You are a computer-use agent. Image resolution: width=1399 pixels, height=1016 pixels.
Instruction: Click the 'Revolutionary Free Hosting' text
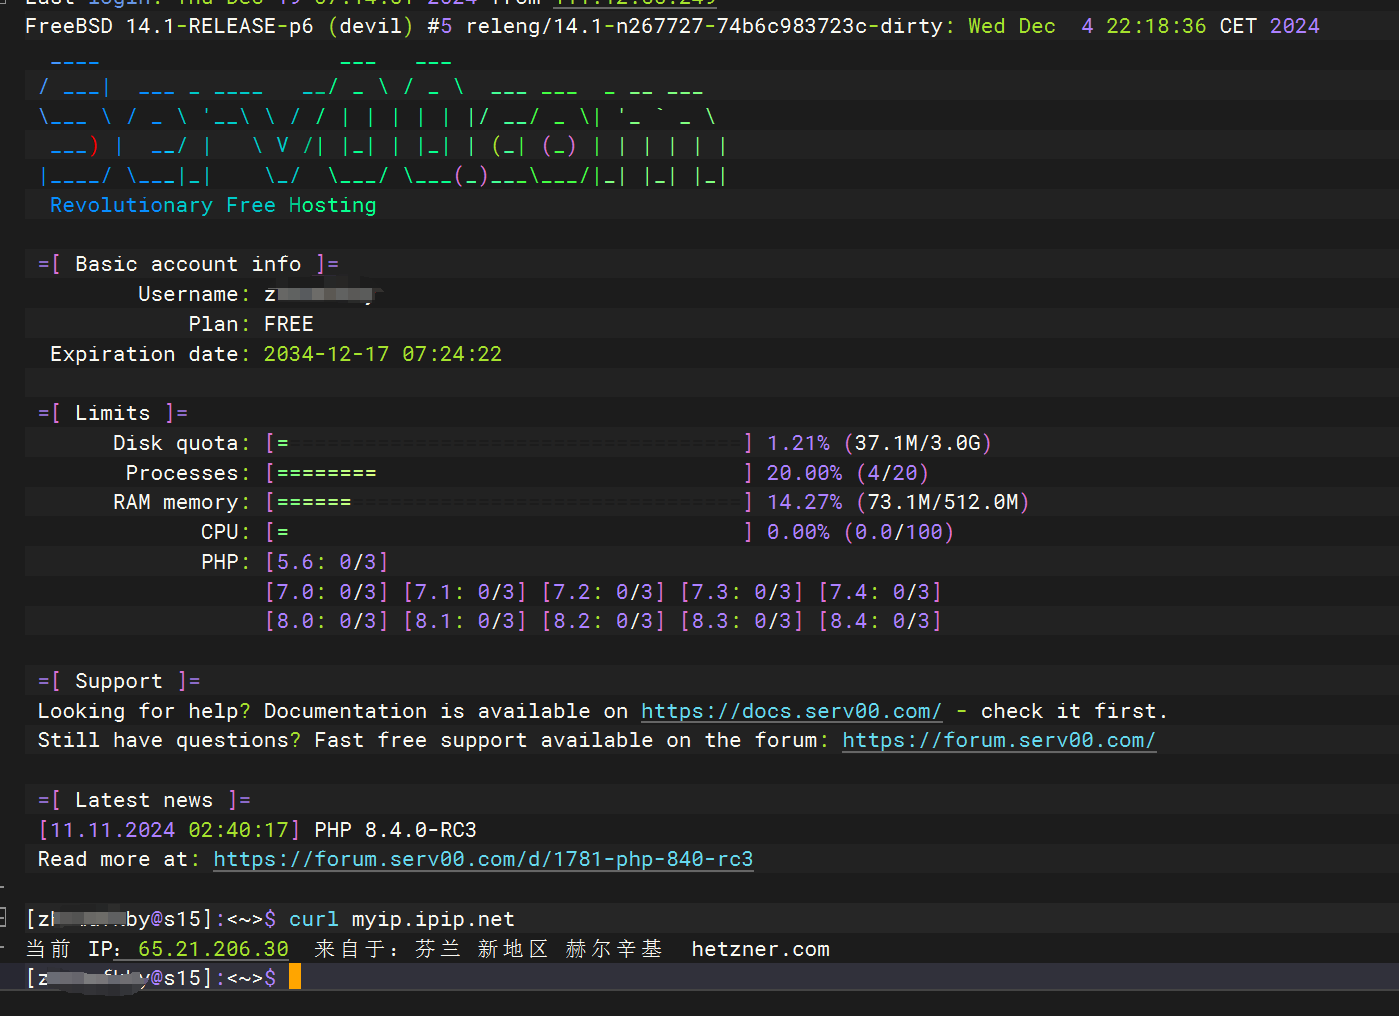(x=213, y=205)
